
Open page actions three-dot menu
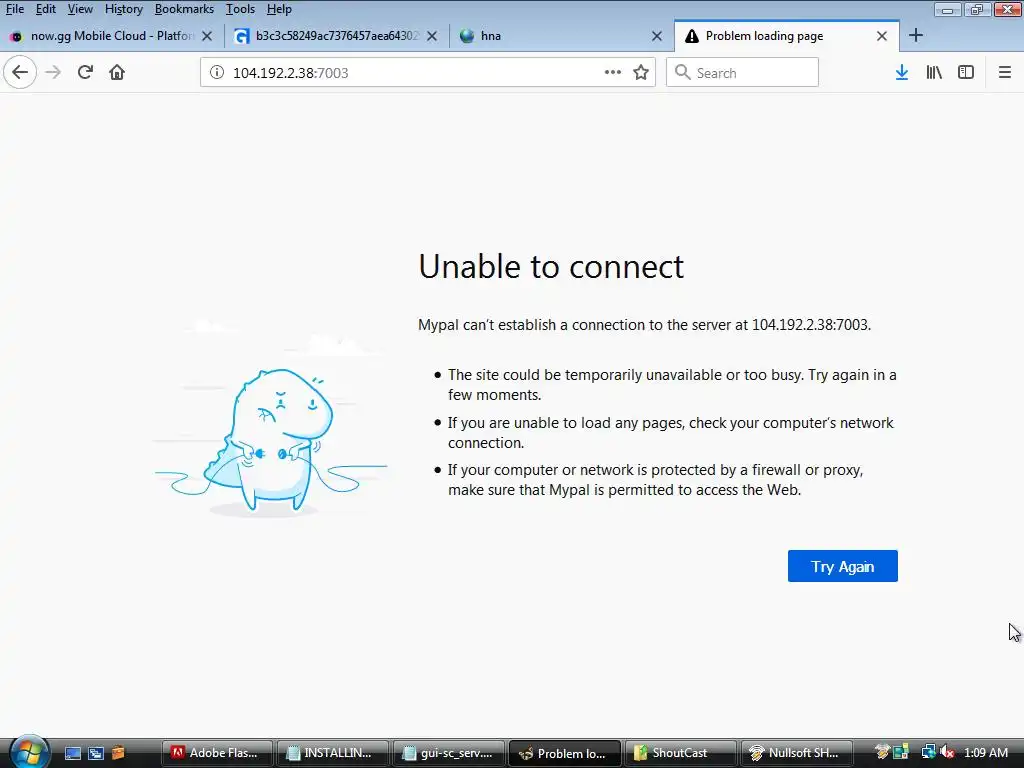613,72
